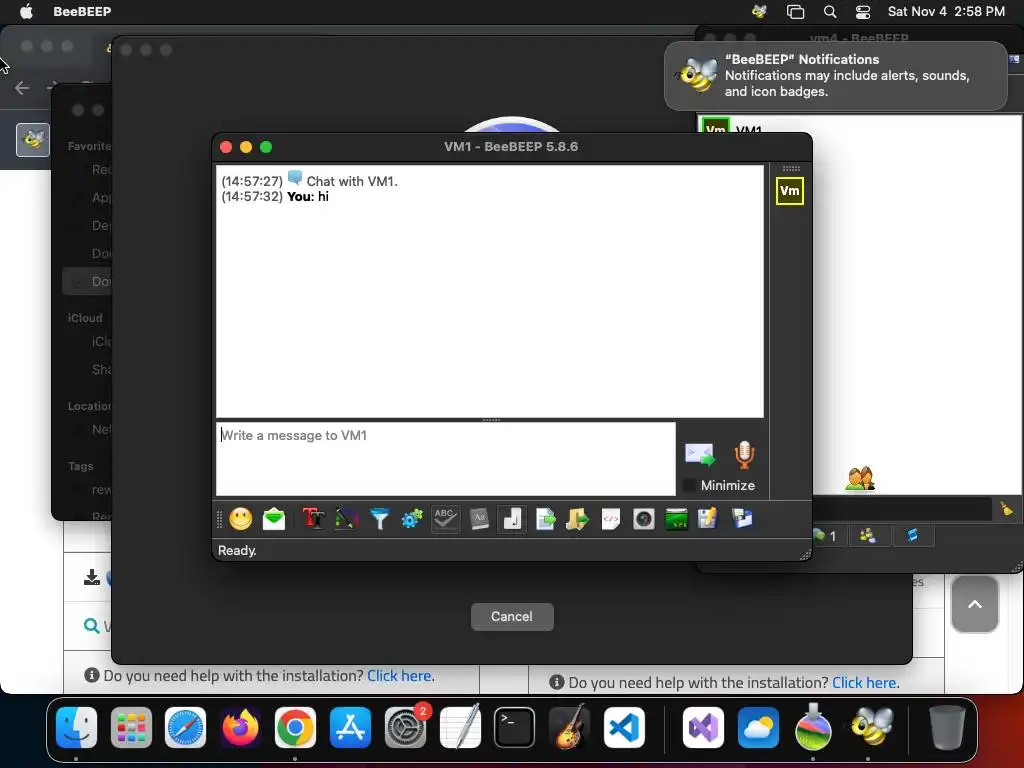Open the BeeBEEP menu in menu bar
Viewport: 1024px width, 768px height.
82,11
